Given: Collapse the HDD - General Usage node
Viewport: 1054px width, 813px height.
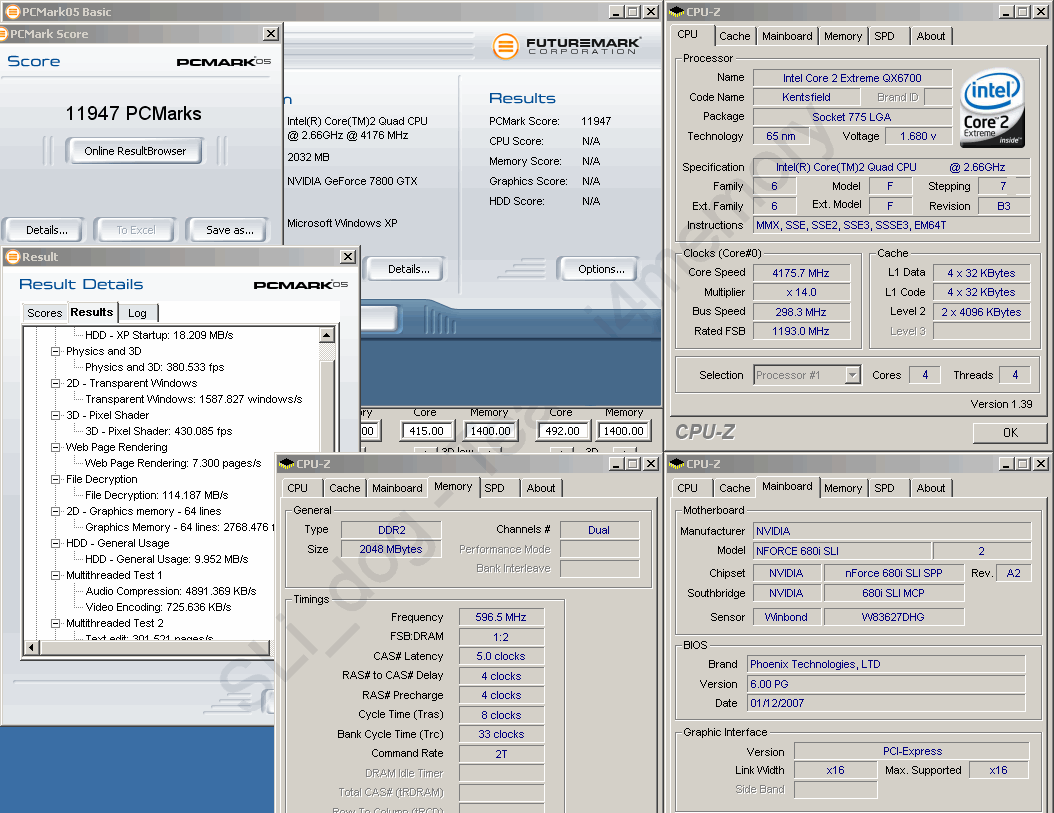Looking at the screenshot, I should 56,543.
